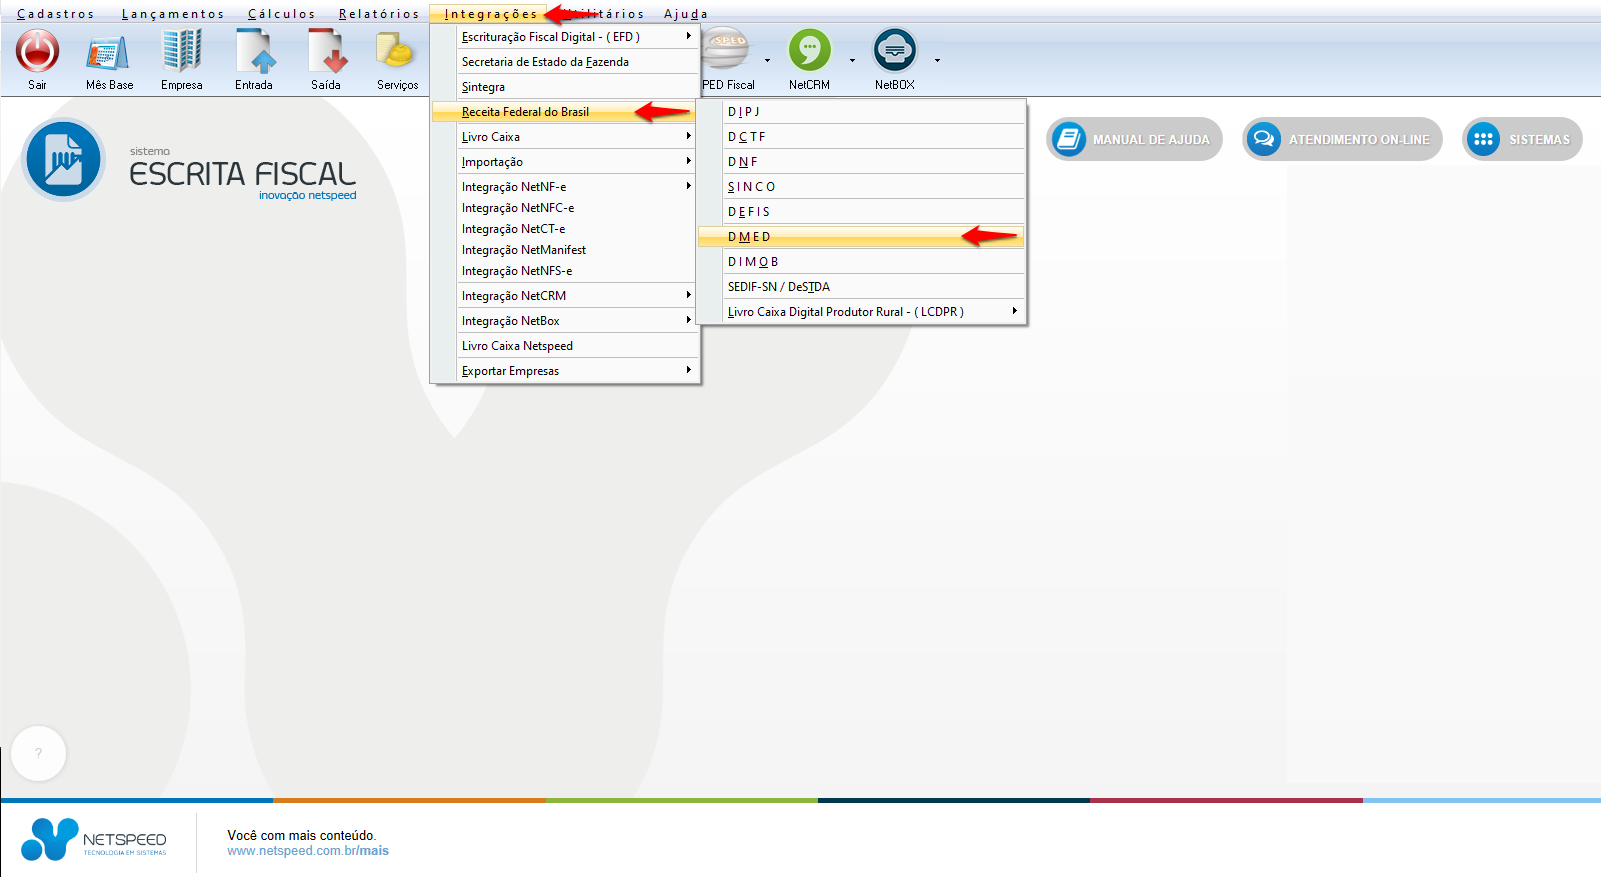Image resolution: width=1601 pixels, height=877 pixels.
Task: Select DMED in the submenu
Action: pyautogui.click(x=862, y=237)
